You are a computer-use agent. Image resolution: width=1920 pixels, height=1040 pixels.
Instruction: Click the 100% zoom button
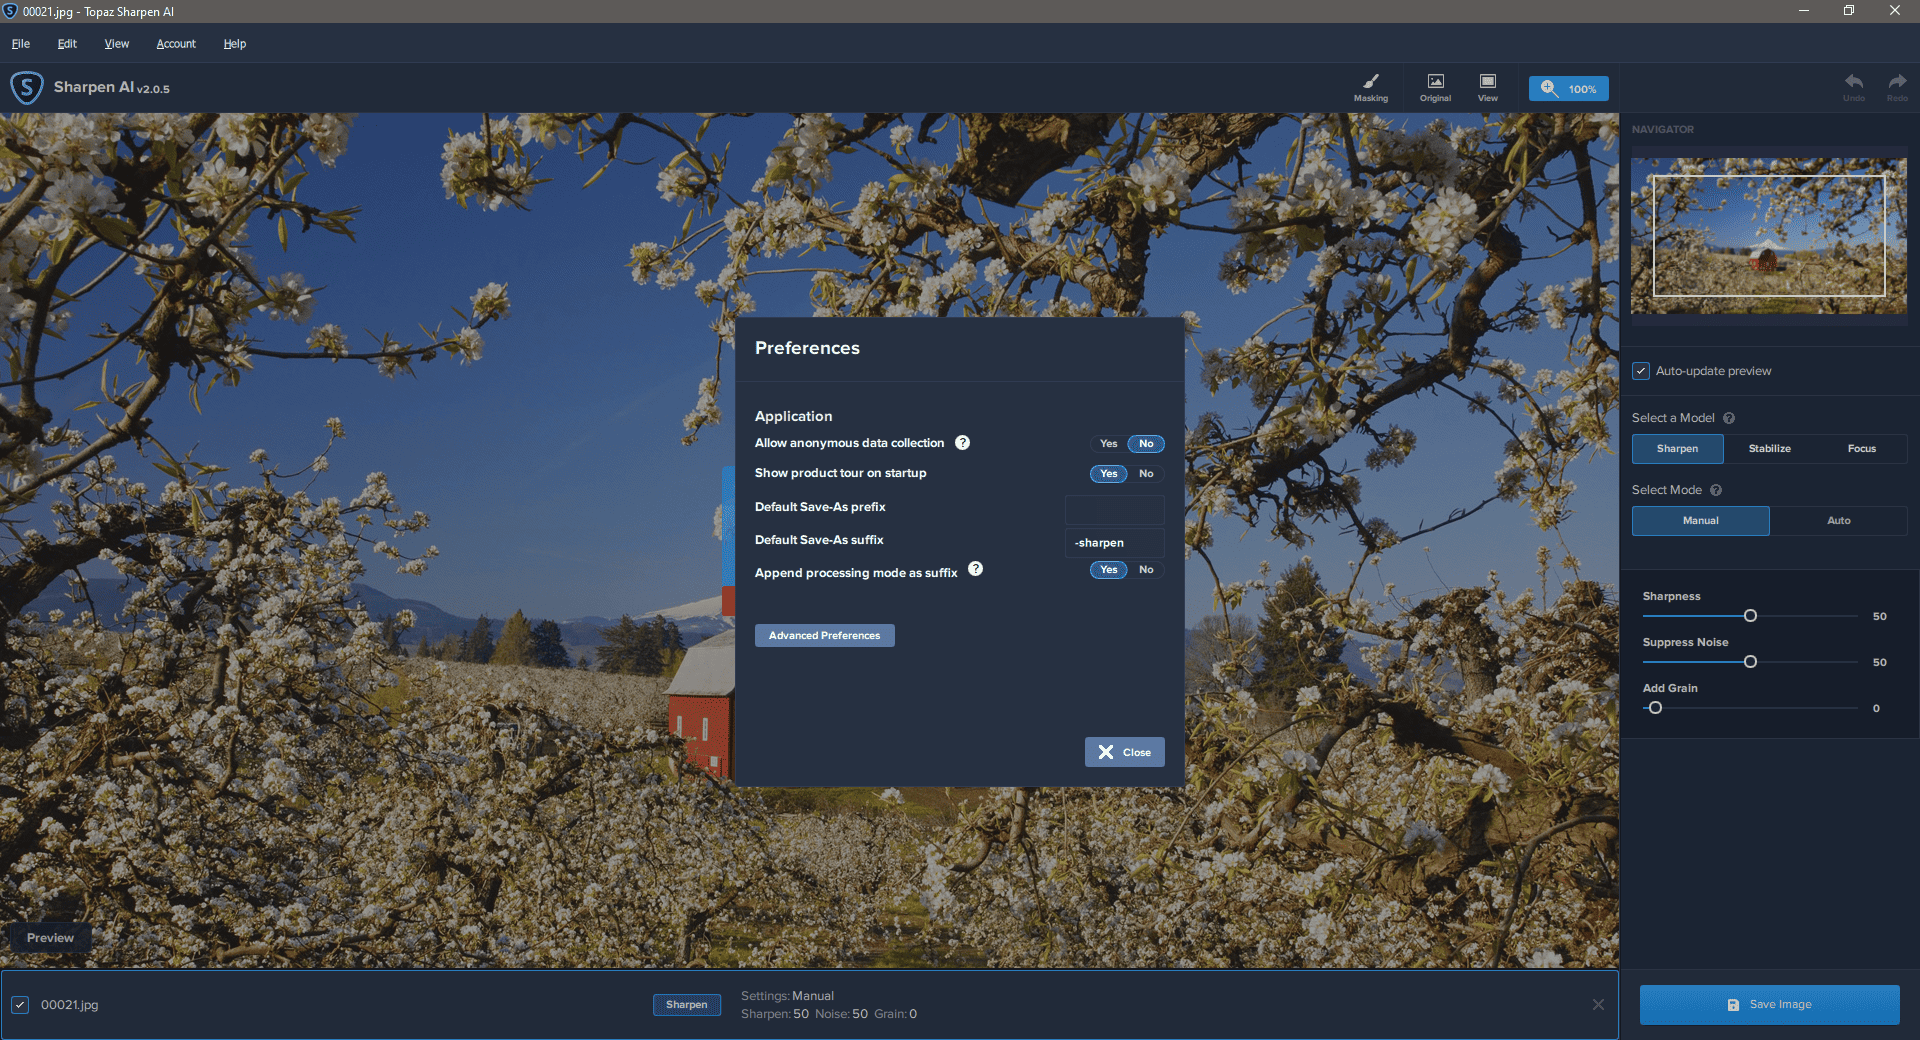pos(1568,89)
